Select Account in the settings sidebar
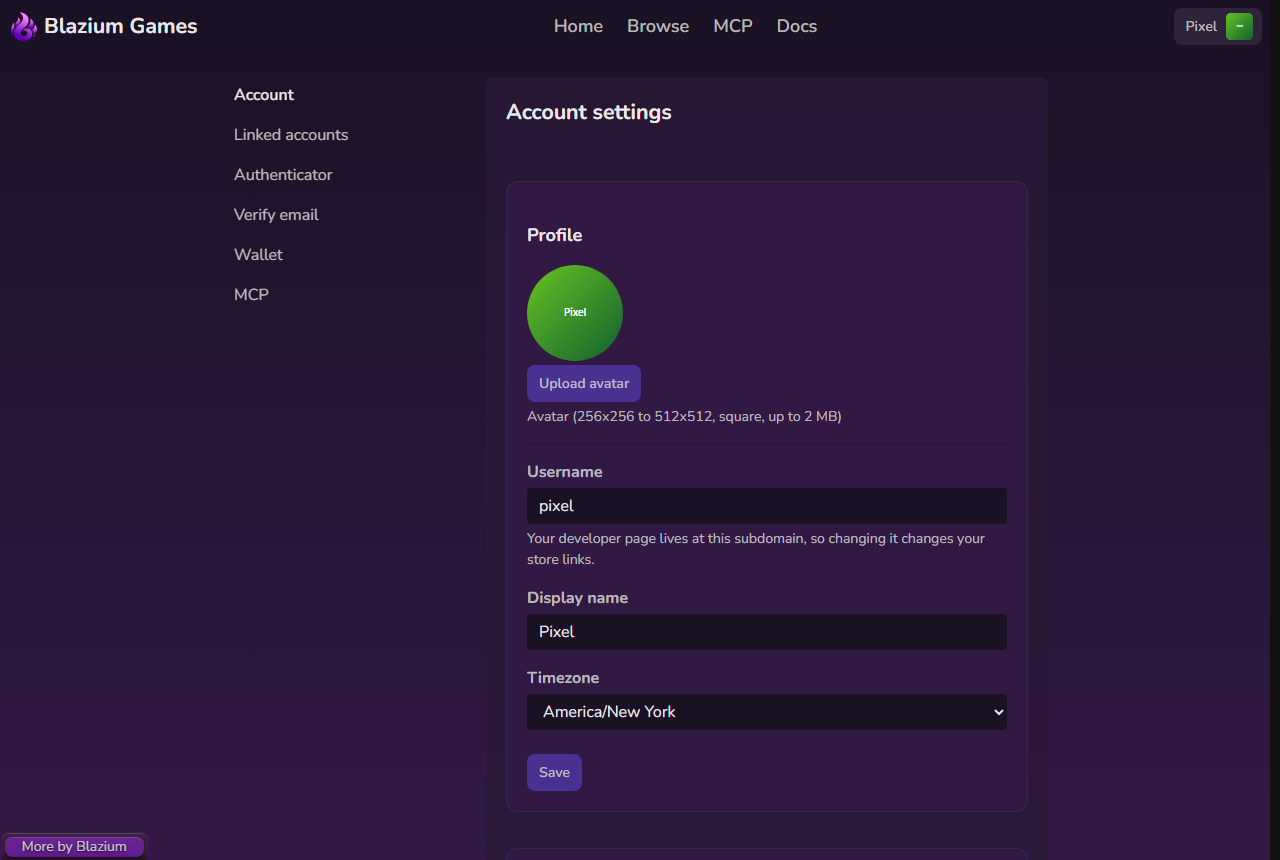1280x860 pixels. click(264, 95)
